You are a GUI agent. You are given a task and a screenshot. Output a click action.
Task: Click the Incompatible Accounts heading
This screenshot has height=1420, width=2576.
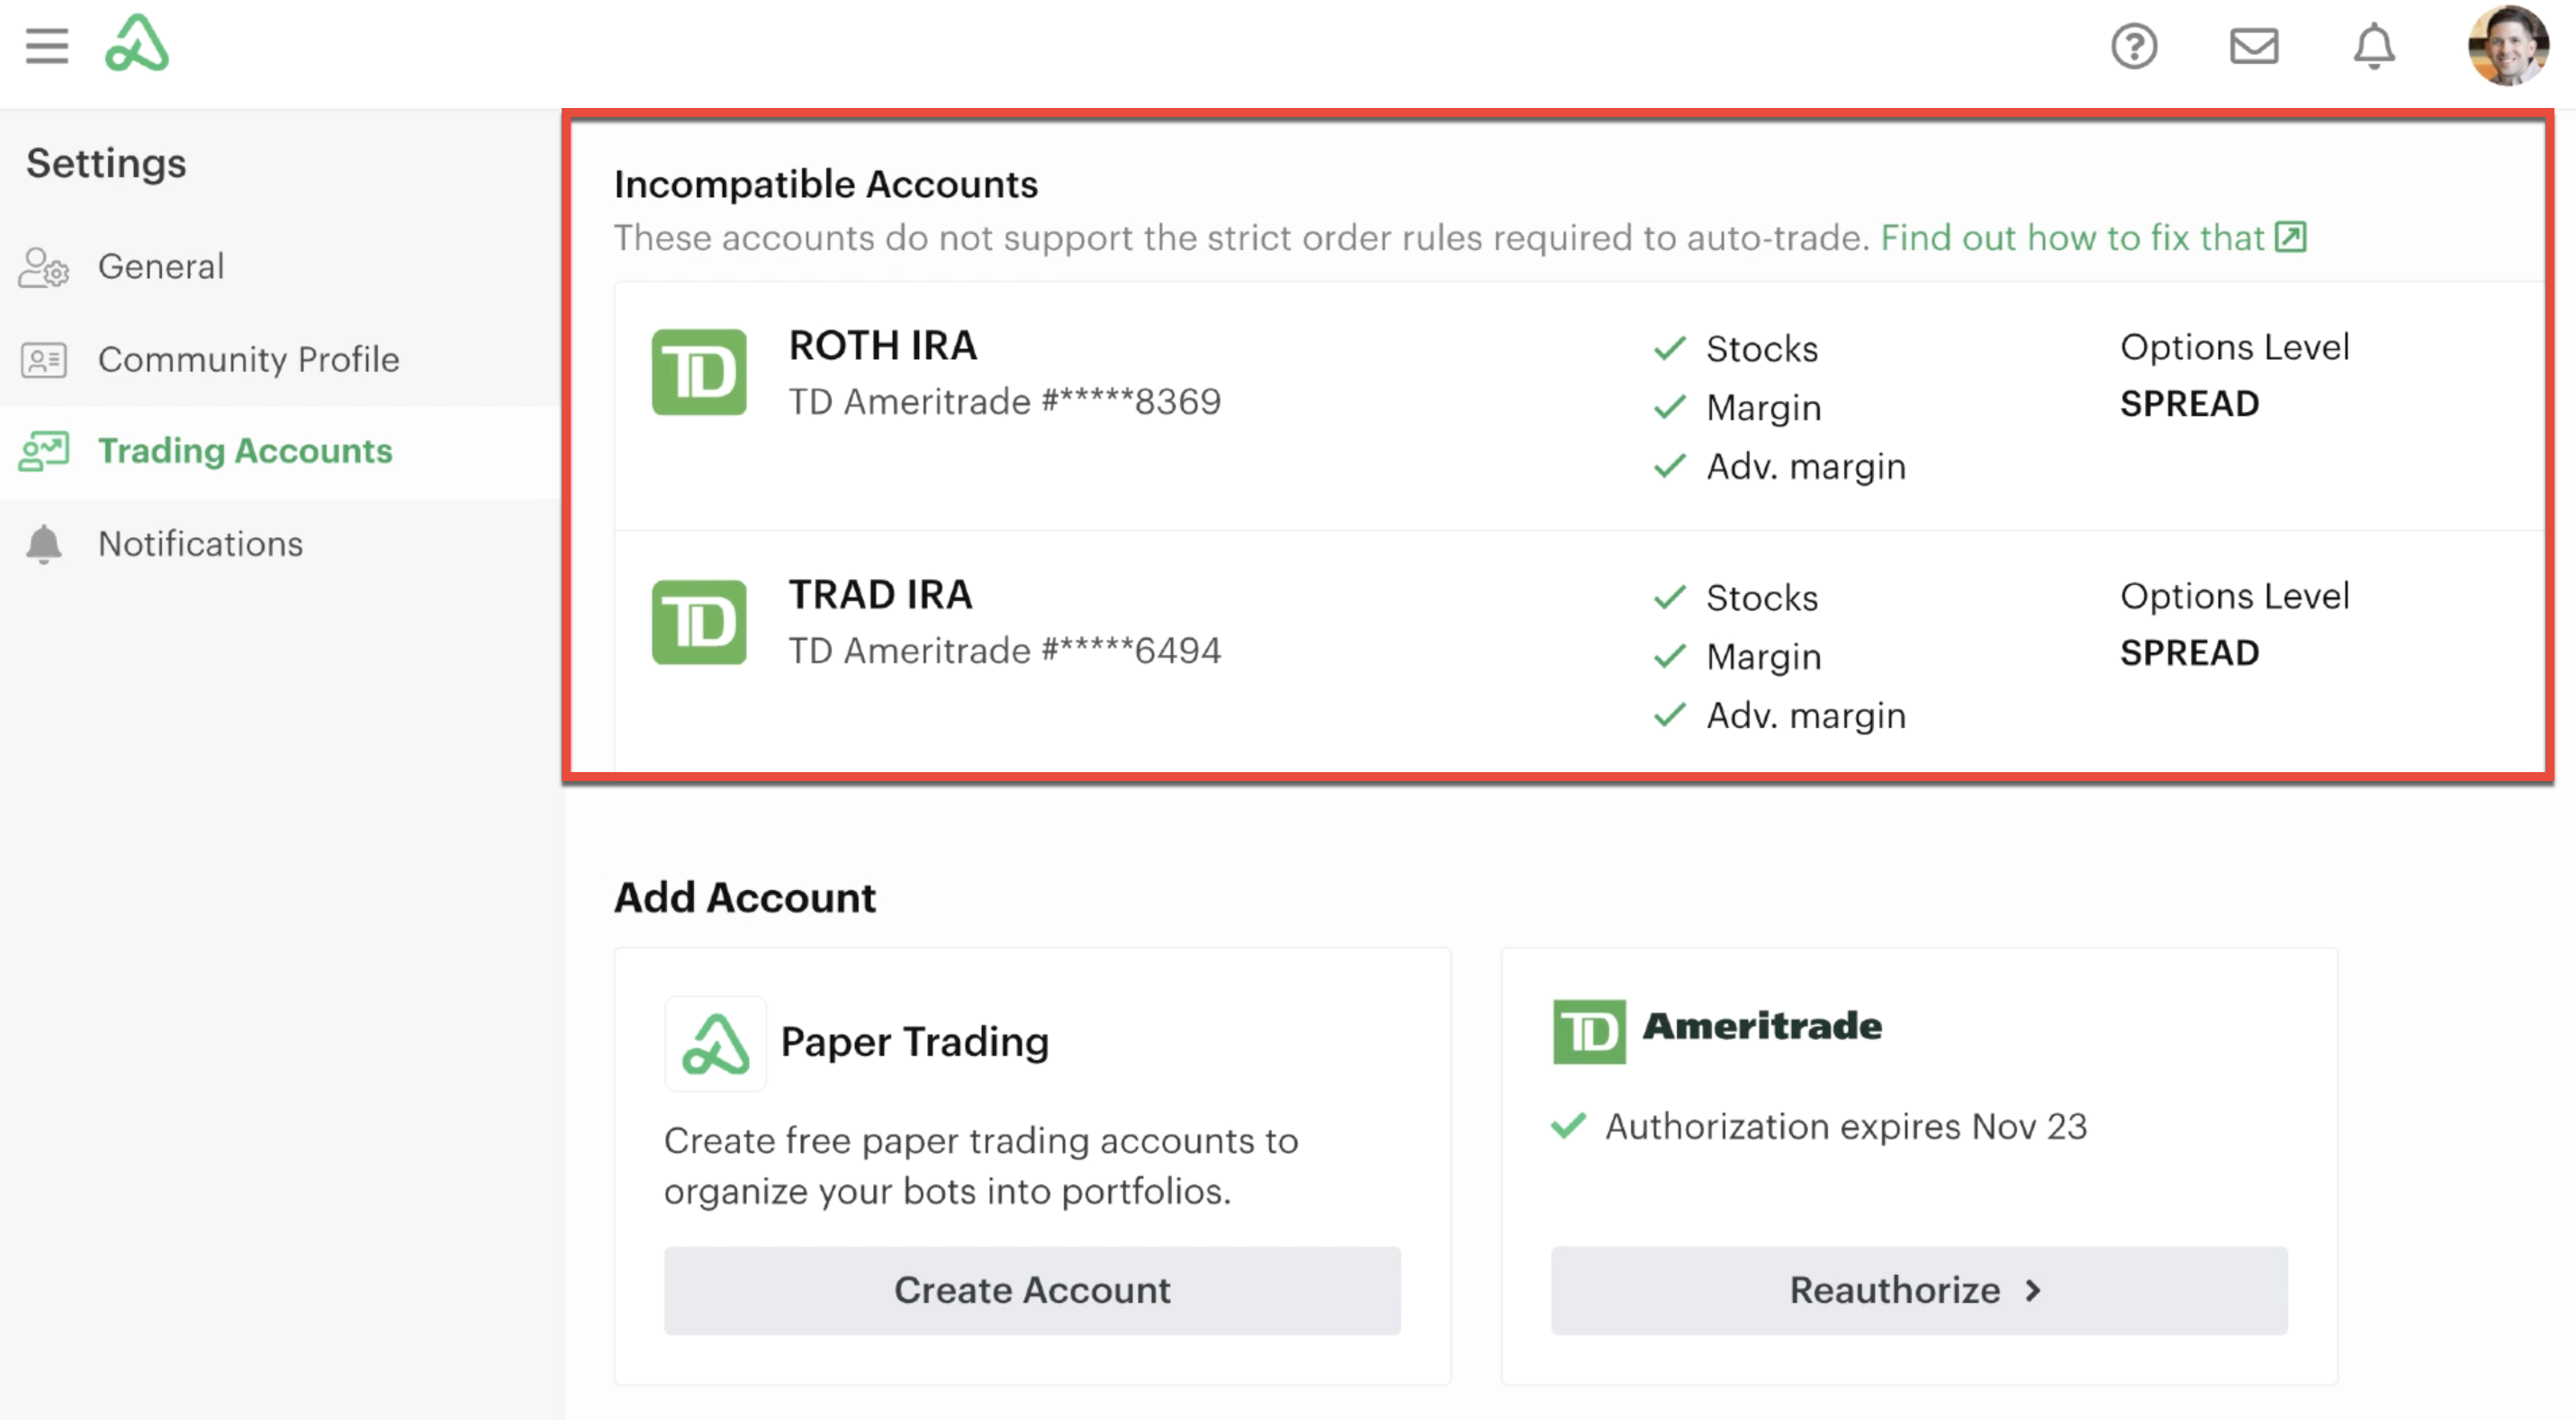click(x=826, y=185)
